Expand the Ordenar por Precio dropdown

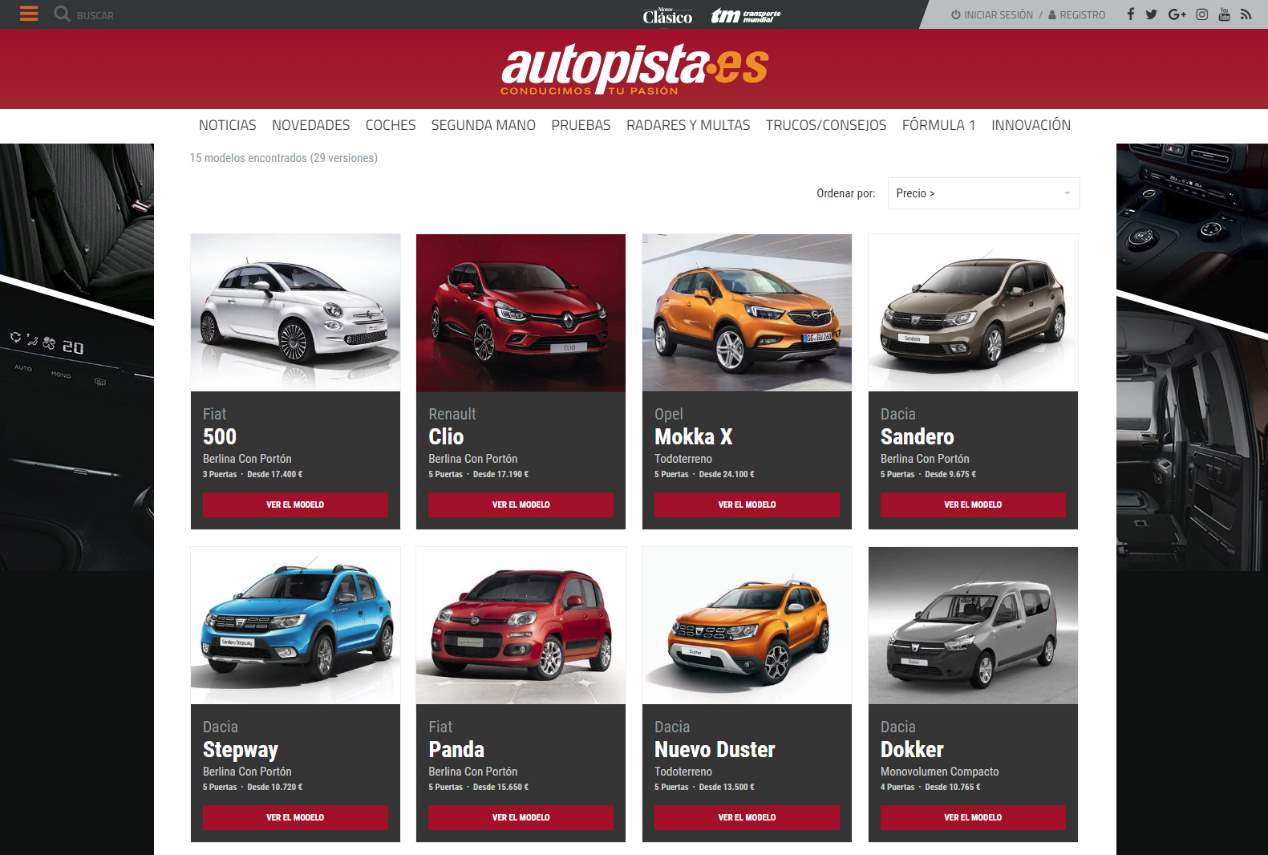point(984,193)
